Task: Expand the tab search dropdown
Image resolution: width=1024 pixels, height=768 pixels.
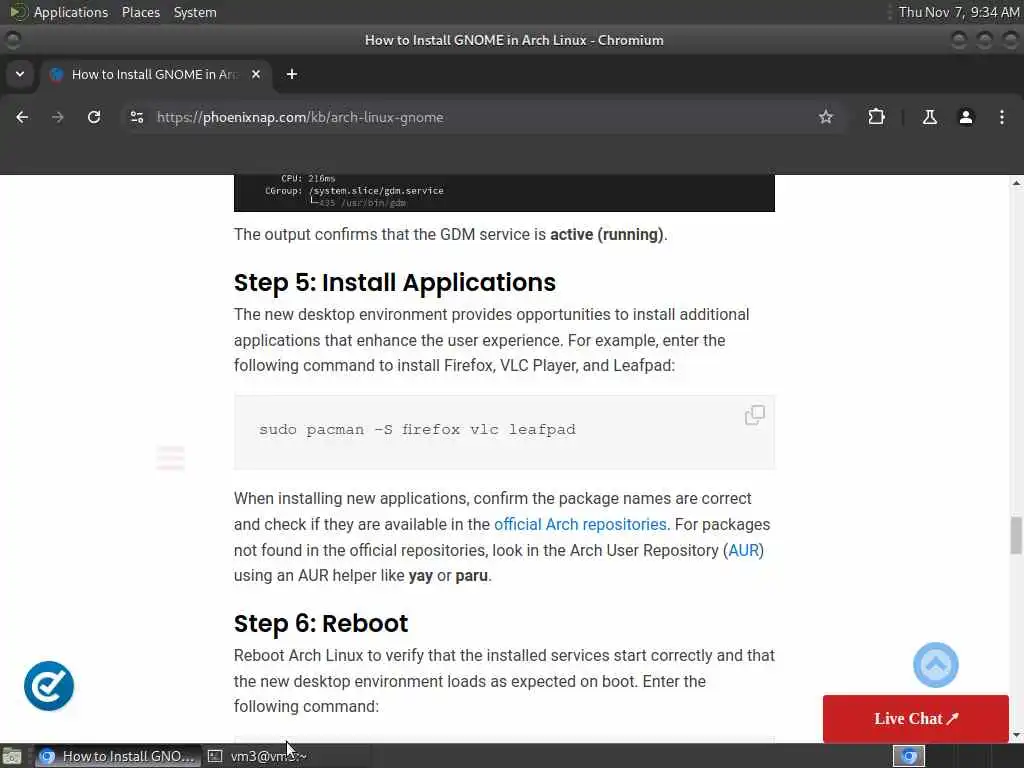Action: coord(20,74)
